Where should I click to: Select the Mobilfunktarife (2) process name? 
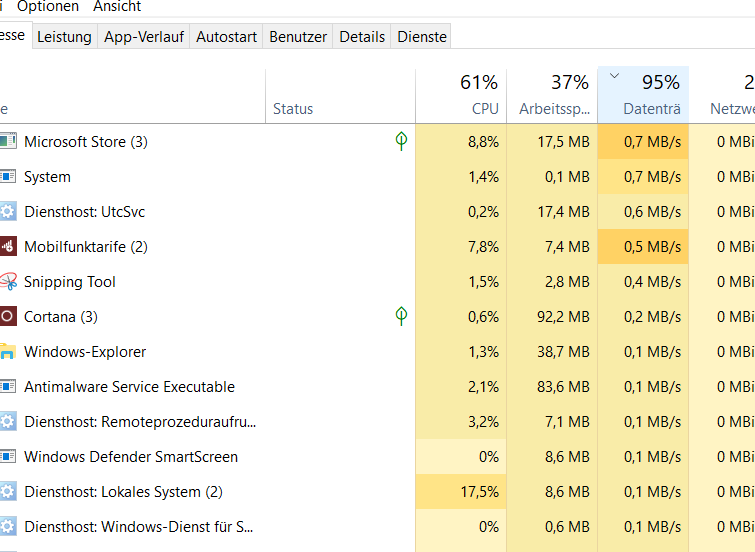[86, 247]
